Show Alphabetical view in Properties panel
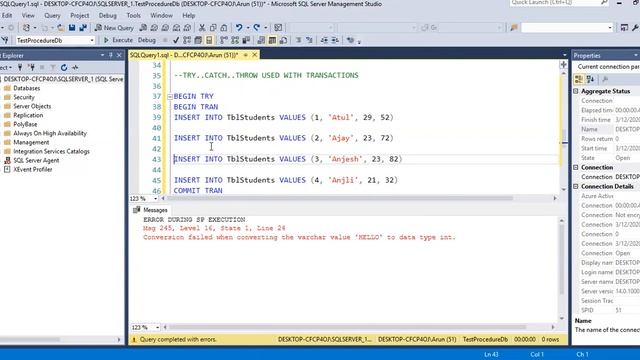The width and height of the screenshot is (640, 360). pos(590,79)
